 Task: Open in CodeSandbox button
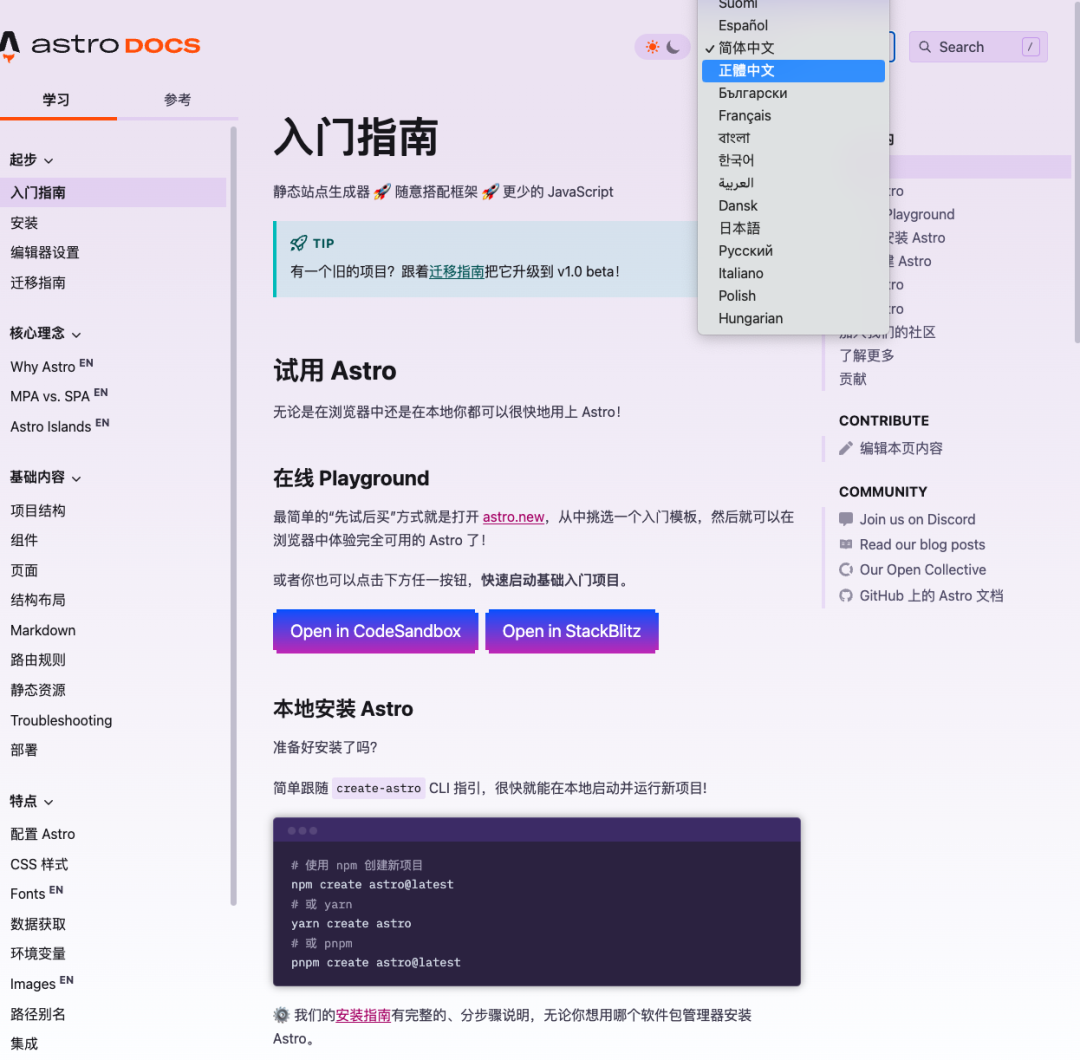[375, 631]
